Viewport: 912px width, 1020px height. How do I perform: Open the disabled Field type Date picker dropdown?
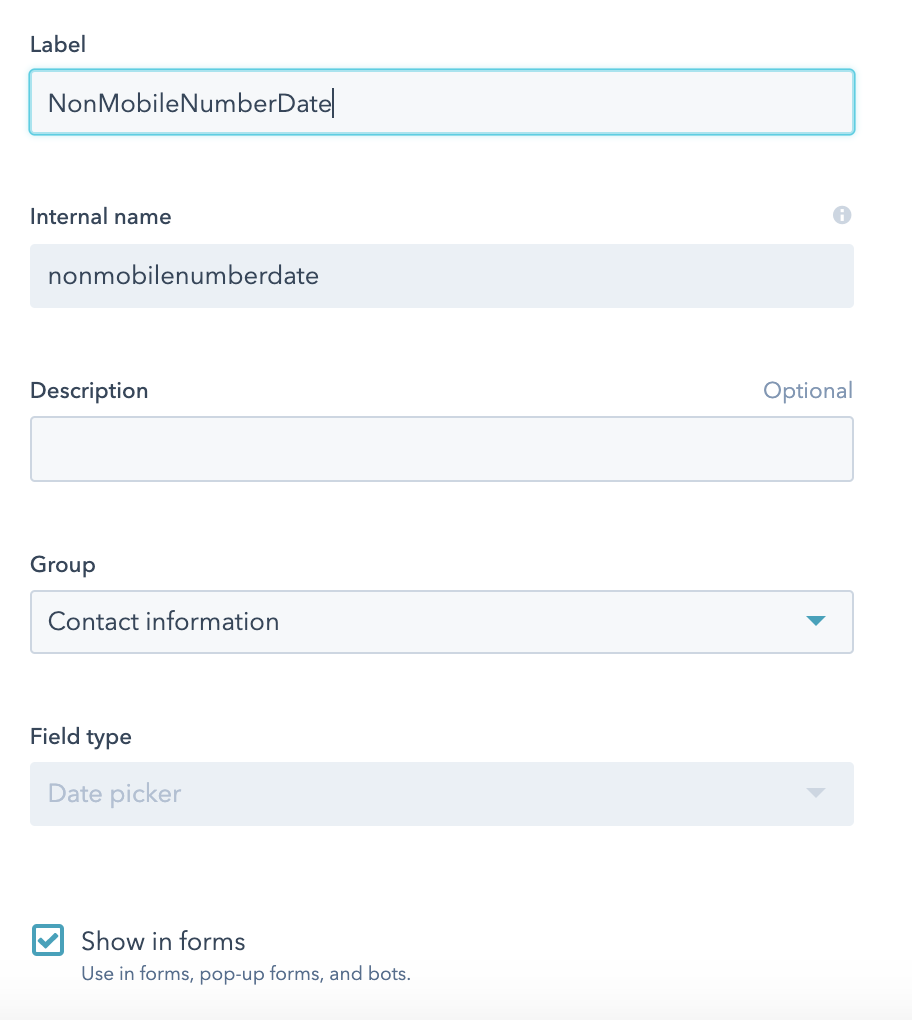coord(442,794)
